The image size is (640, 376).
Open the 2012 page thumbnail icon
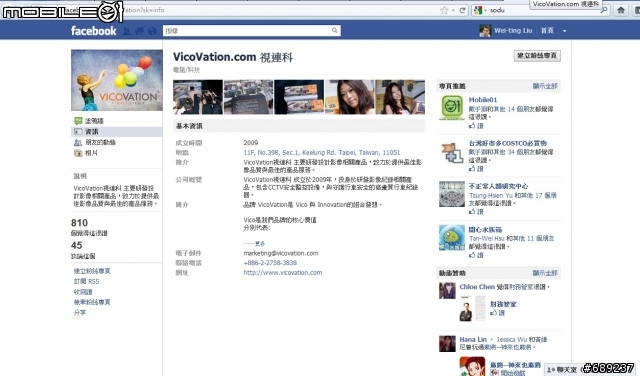452,194
